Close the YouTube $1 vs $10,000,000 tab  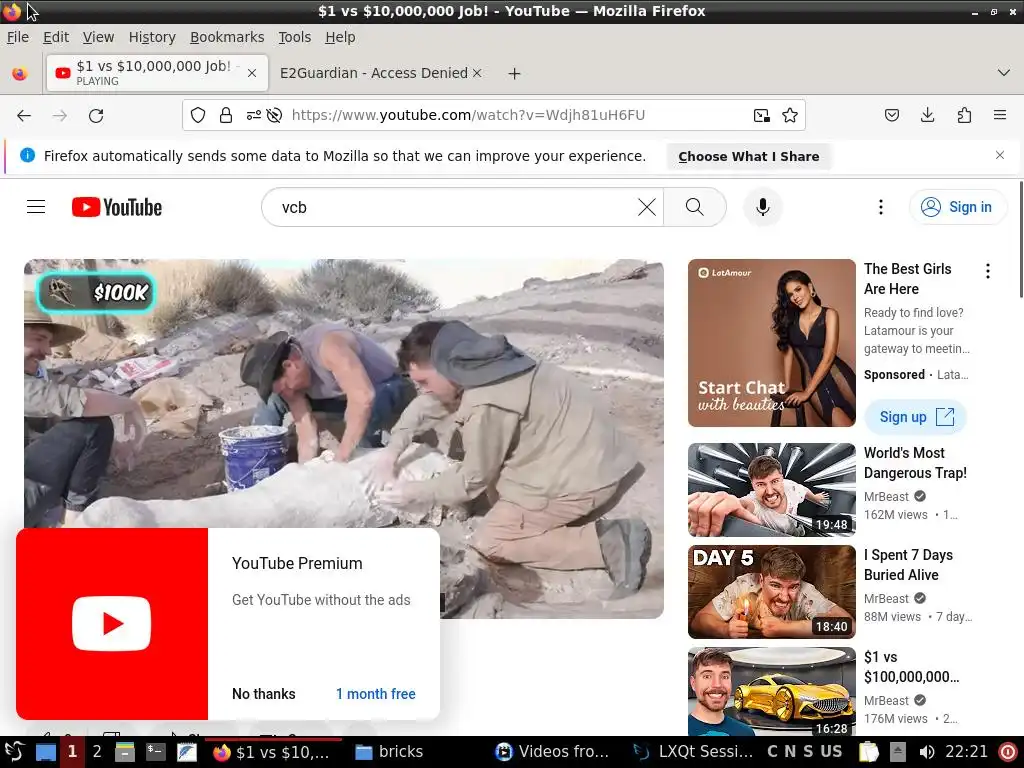click(x=252, y=73)
